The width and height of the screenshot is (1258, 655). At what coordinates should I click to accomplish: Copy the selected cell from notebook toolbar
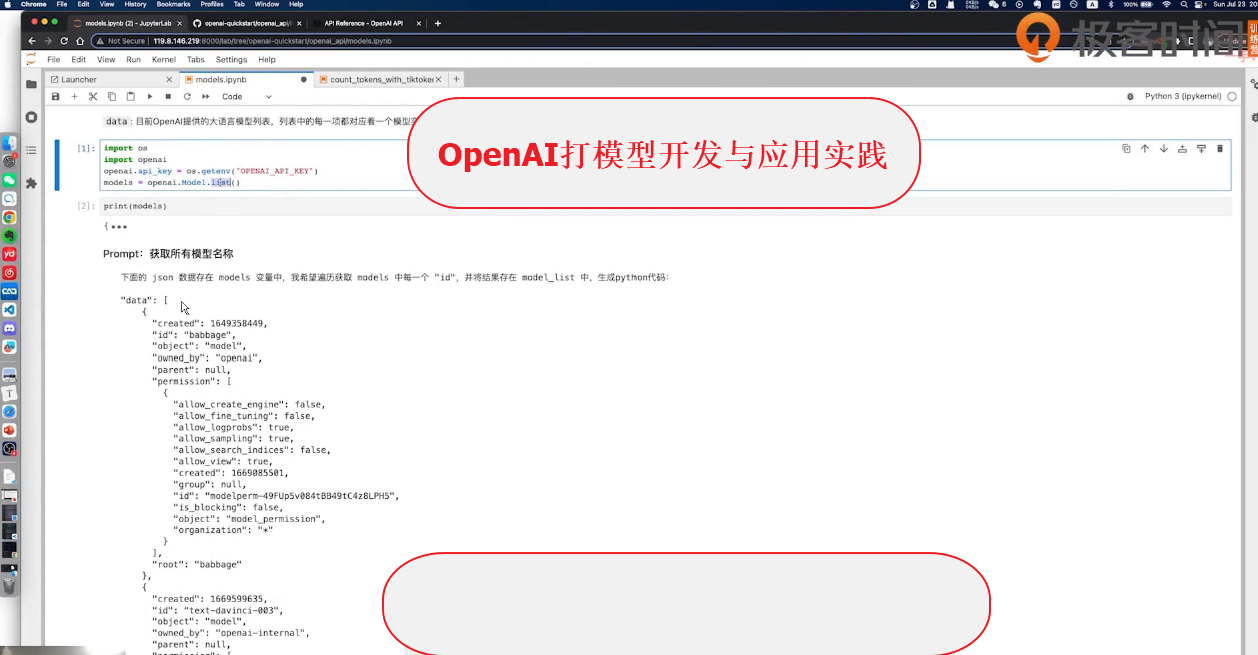click(112, 97)
